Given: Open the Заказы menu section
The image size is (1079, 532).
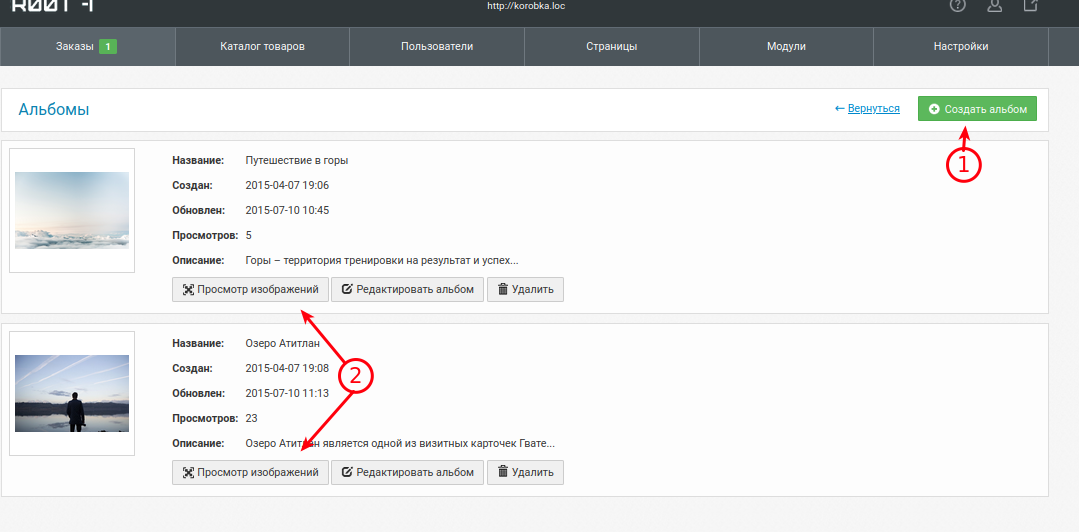Looking at the screenshot, I should click(87, 47).
